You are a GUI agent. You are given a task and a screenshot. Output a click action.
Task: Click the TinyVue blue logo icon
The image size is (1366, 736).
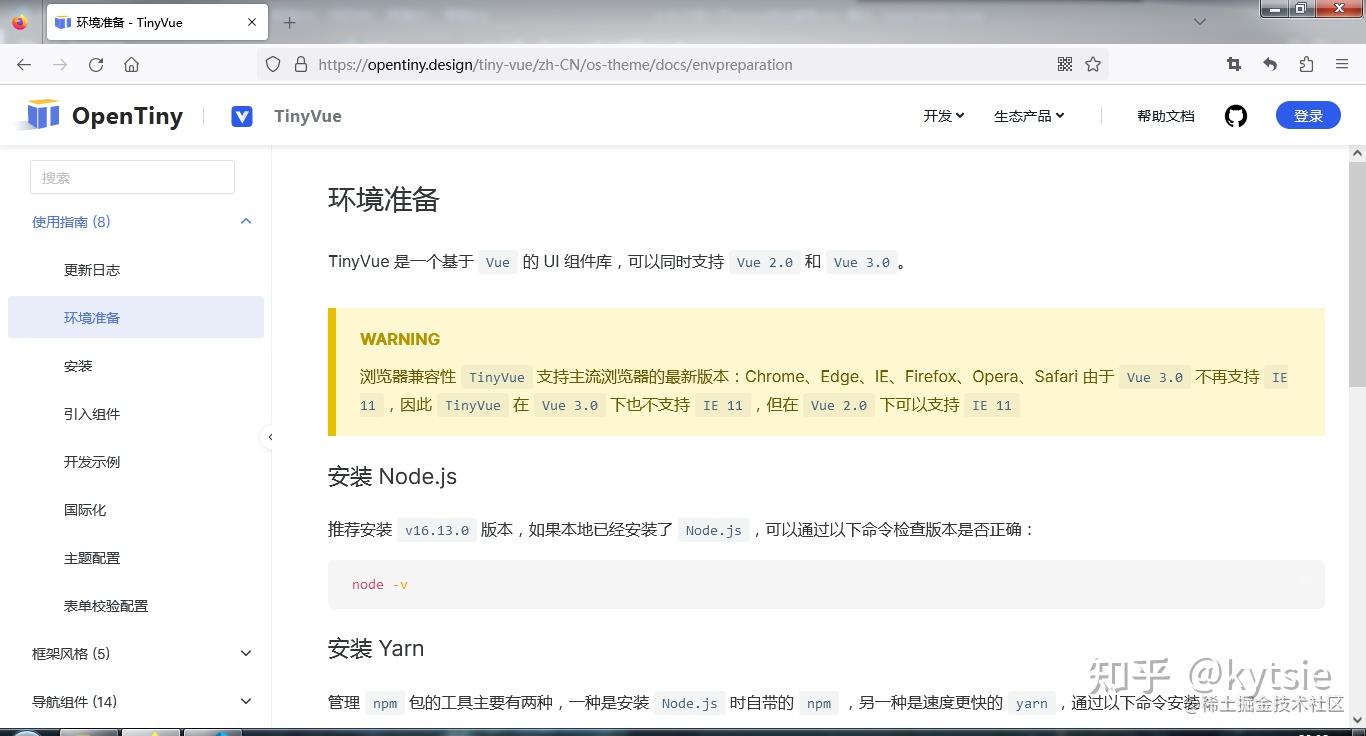click(x=242, y=116)
